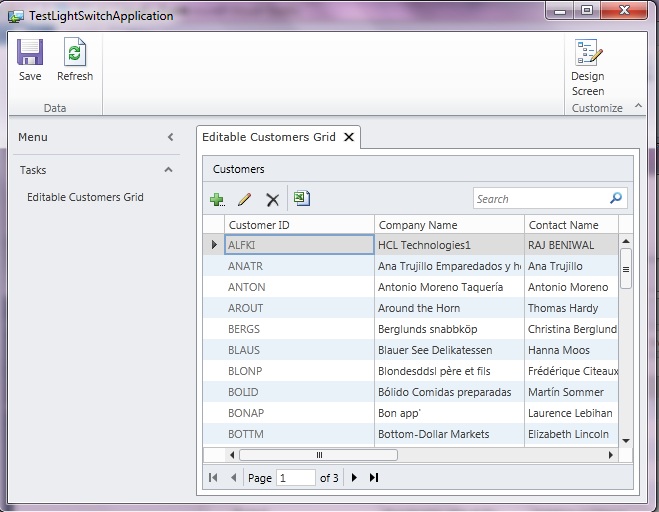This screenshot has height=512, width=659.
Task: Sort by the Contact Name column header
Action: 572,225
